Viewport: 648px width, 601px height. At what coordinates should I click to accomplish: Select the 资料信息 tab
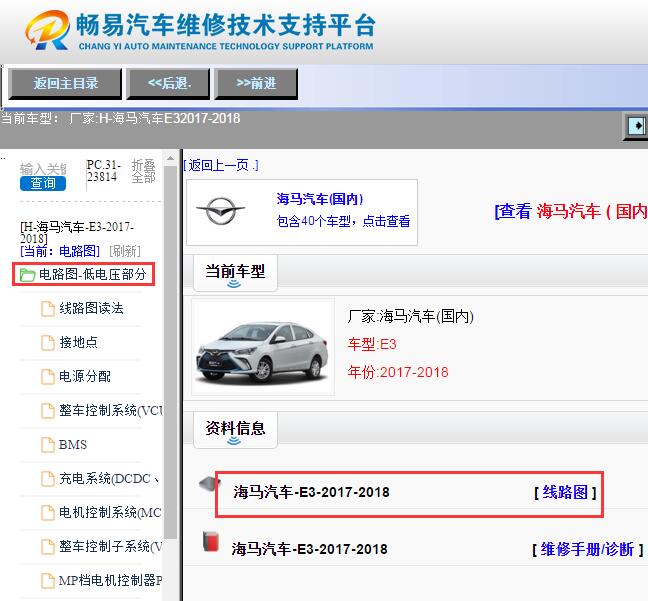click(235, 430)
